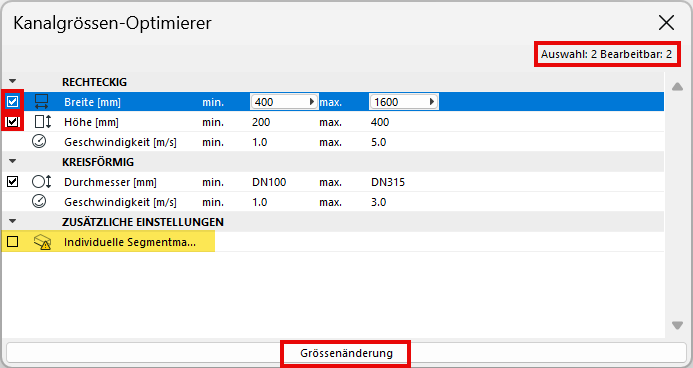Click the rectangular Geschwindigkeit max. 5.0
Viewport: 693px width, 368px height.
[x=378, y=142]
